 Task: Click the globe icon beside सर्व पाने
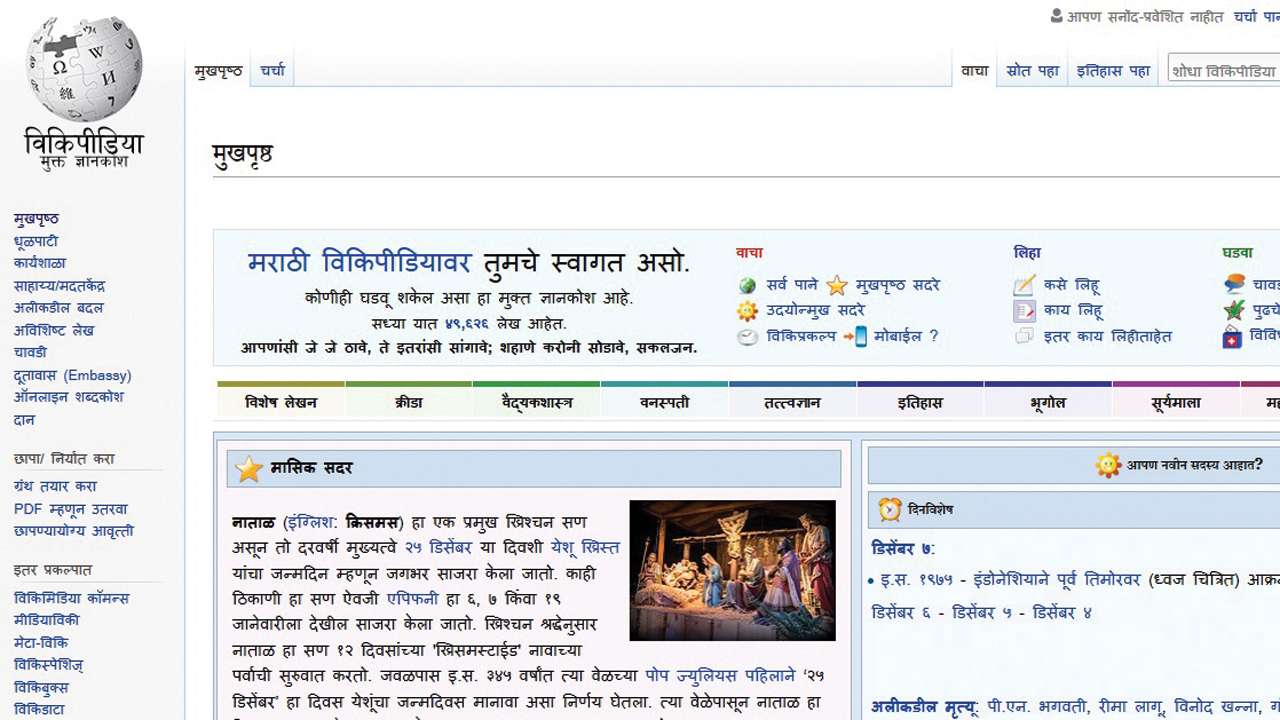(748, 286)
